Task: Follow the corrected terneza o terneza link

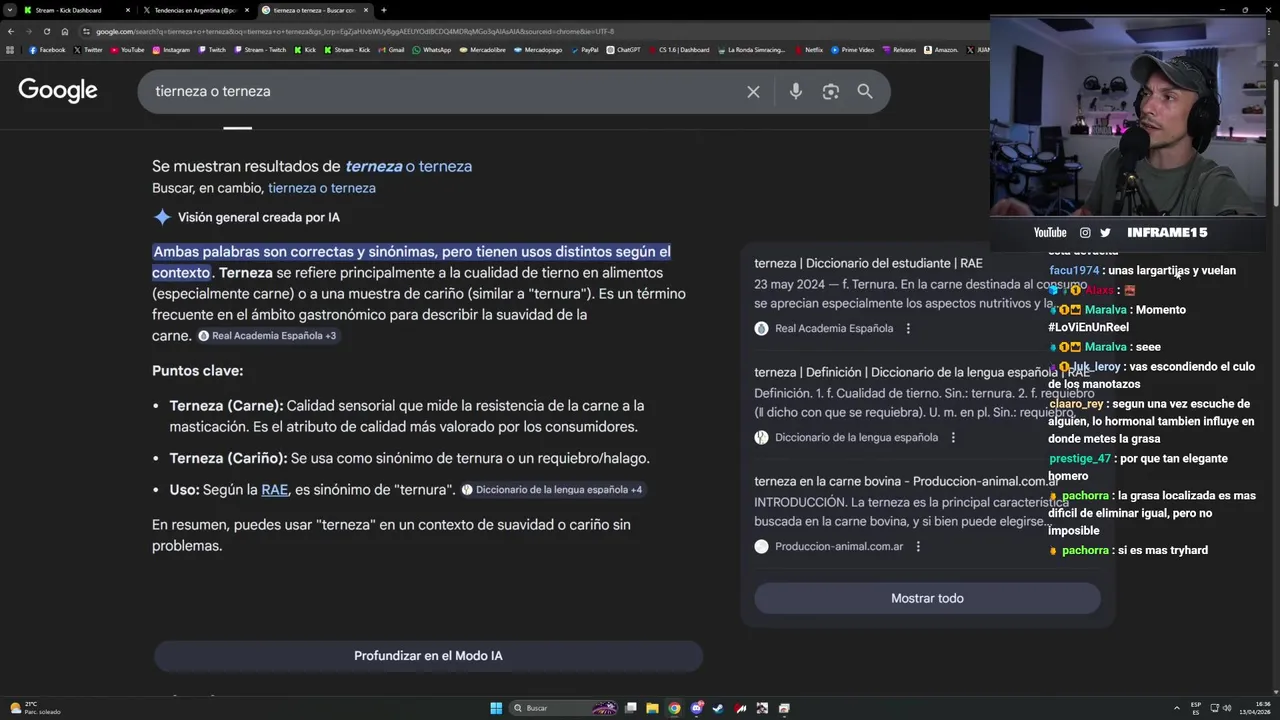Action: click(408, 166)
